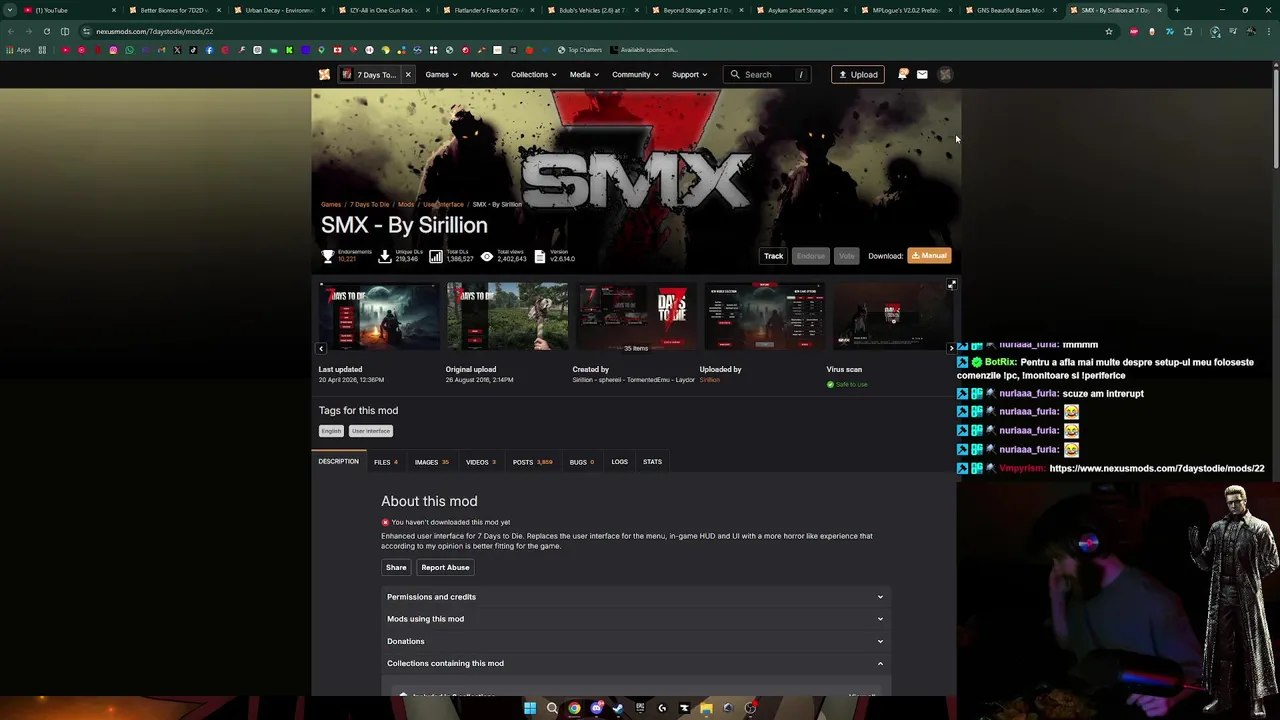This screenshot has width=1280, height=720.
Task: Click the total downloads chart icon
Action: click(x=436, y=257)
